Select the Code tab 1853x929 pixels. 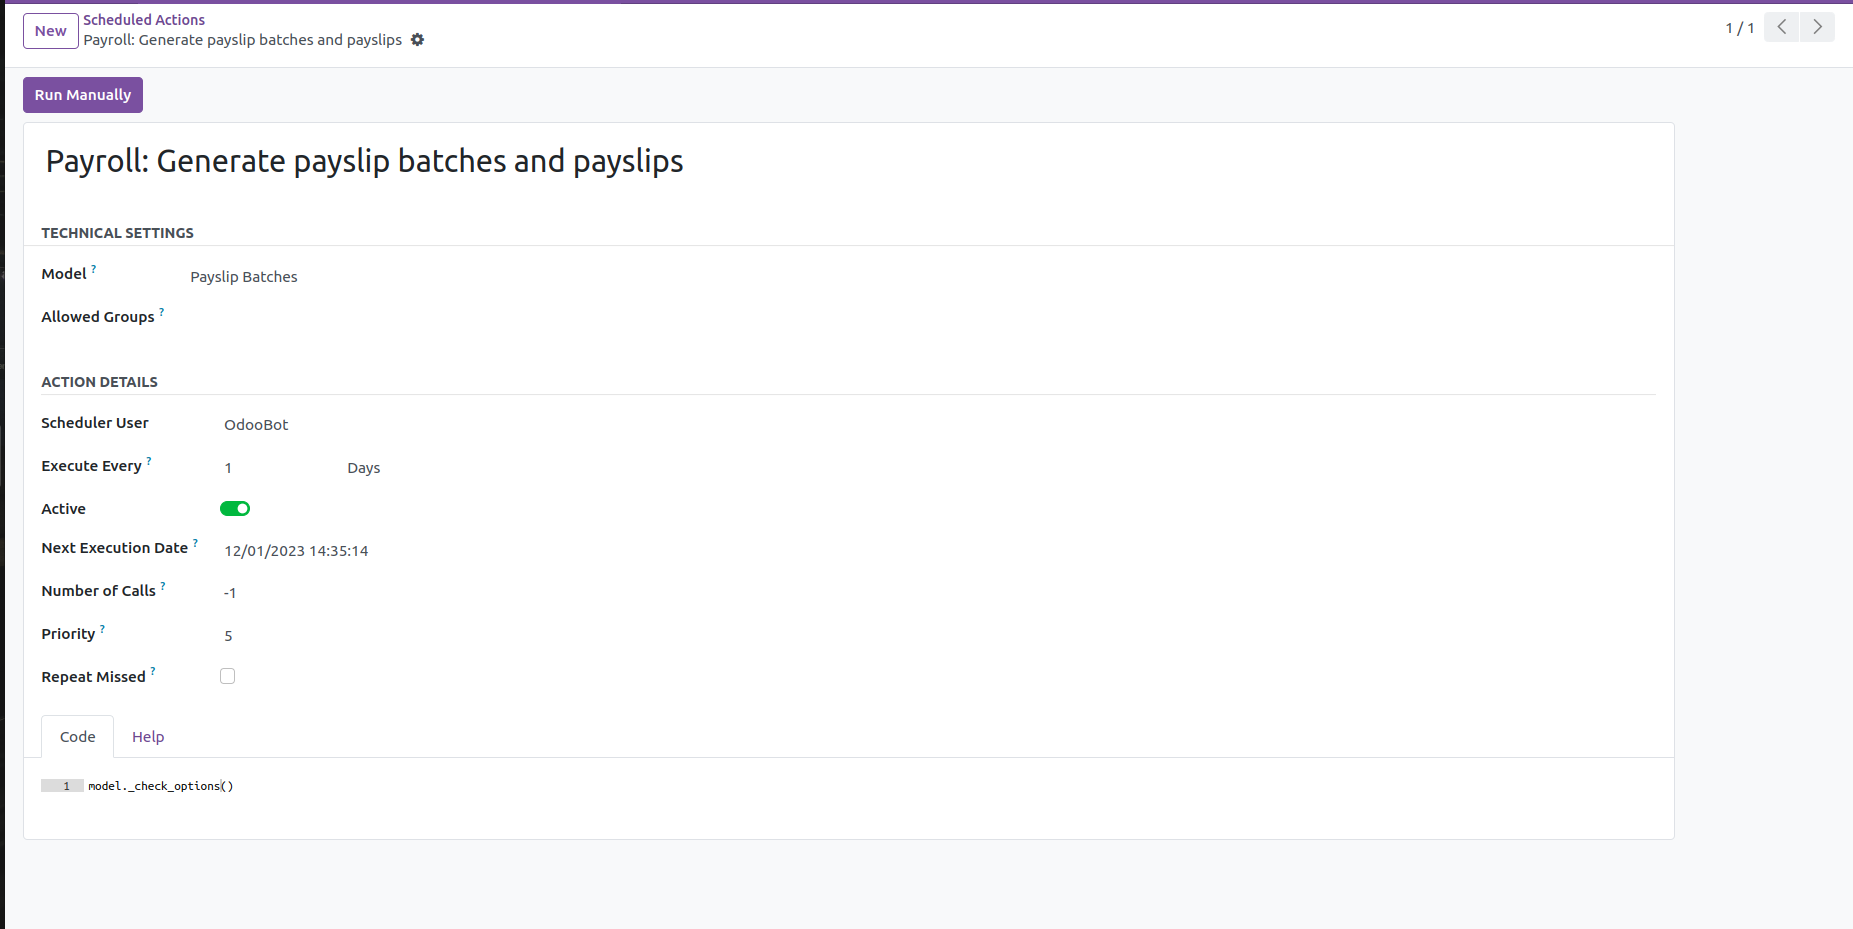click(77, 737)
